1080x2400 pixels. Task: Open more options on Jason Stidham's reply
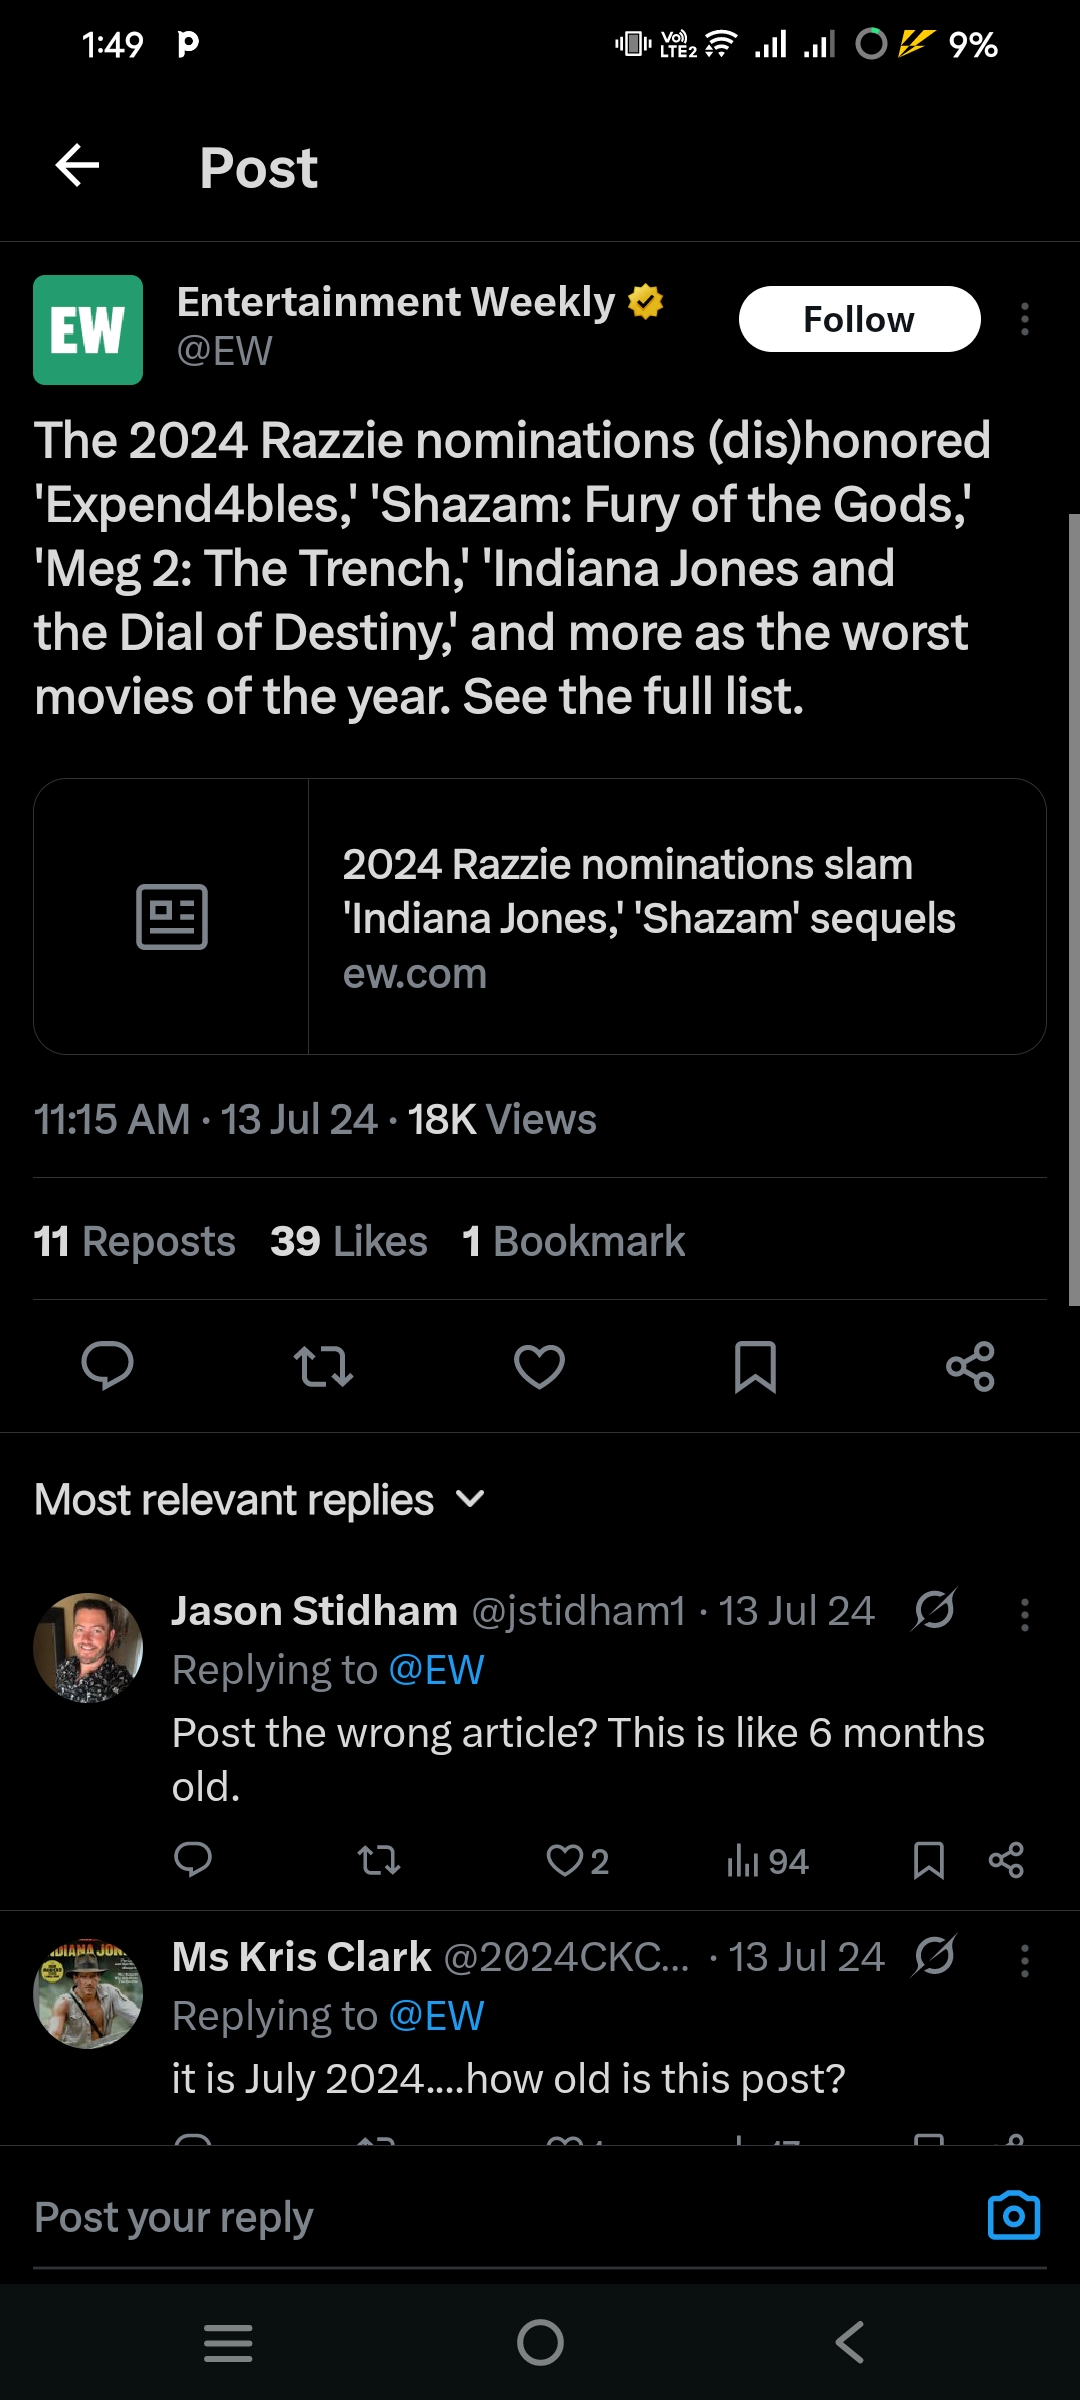pos(1024,1614)
